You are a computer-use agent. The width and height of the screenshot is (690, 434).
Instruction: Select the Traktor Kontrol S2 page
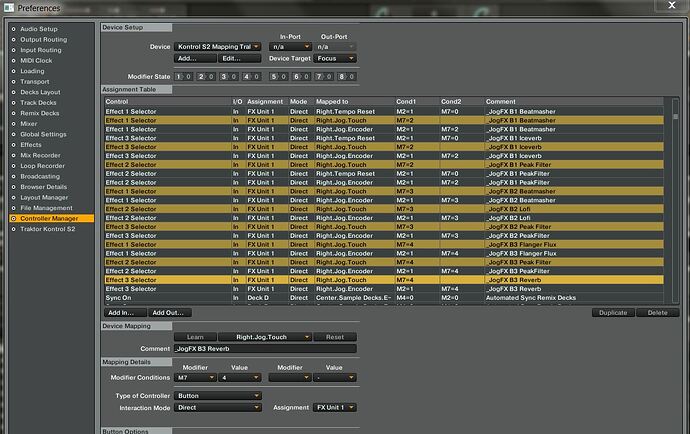[x=48, y=228]
